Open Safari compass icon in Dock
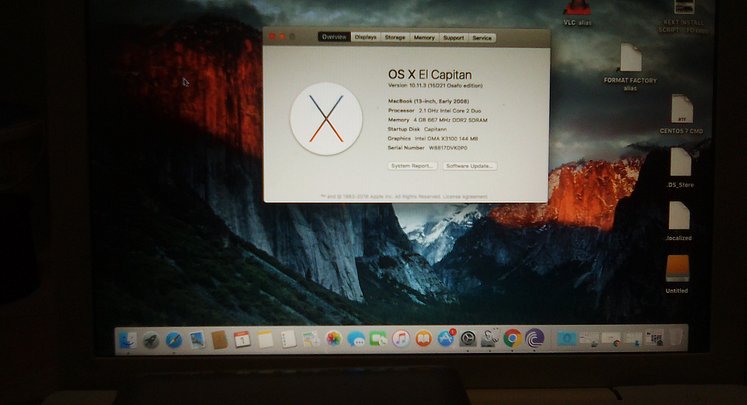The image size is (747, 405). [x=174, y=340]
